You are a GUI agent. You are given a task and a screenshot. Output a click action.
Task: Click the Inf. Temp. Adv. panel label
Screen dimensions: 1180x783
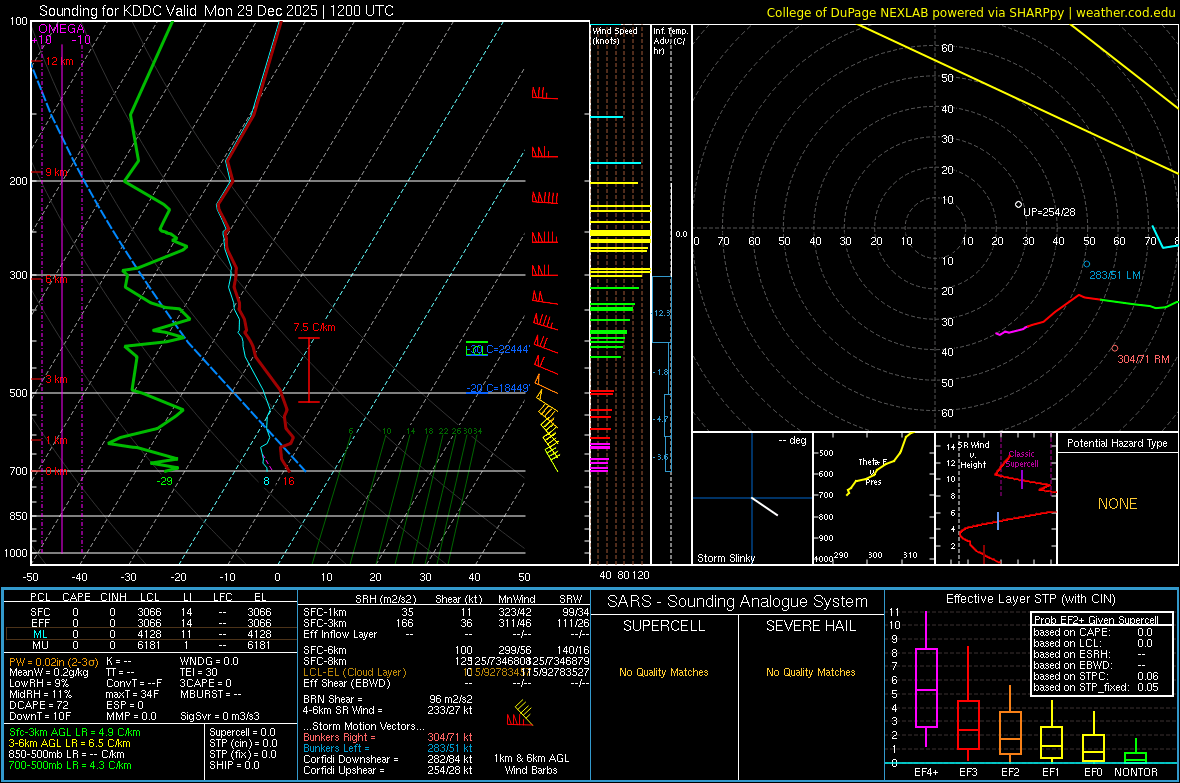[x=669, y=41]
